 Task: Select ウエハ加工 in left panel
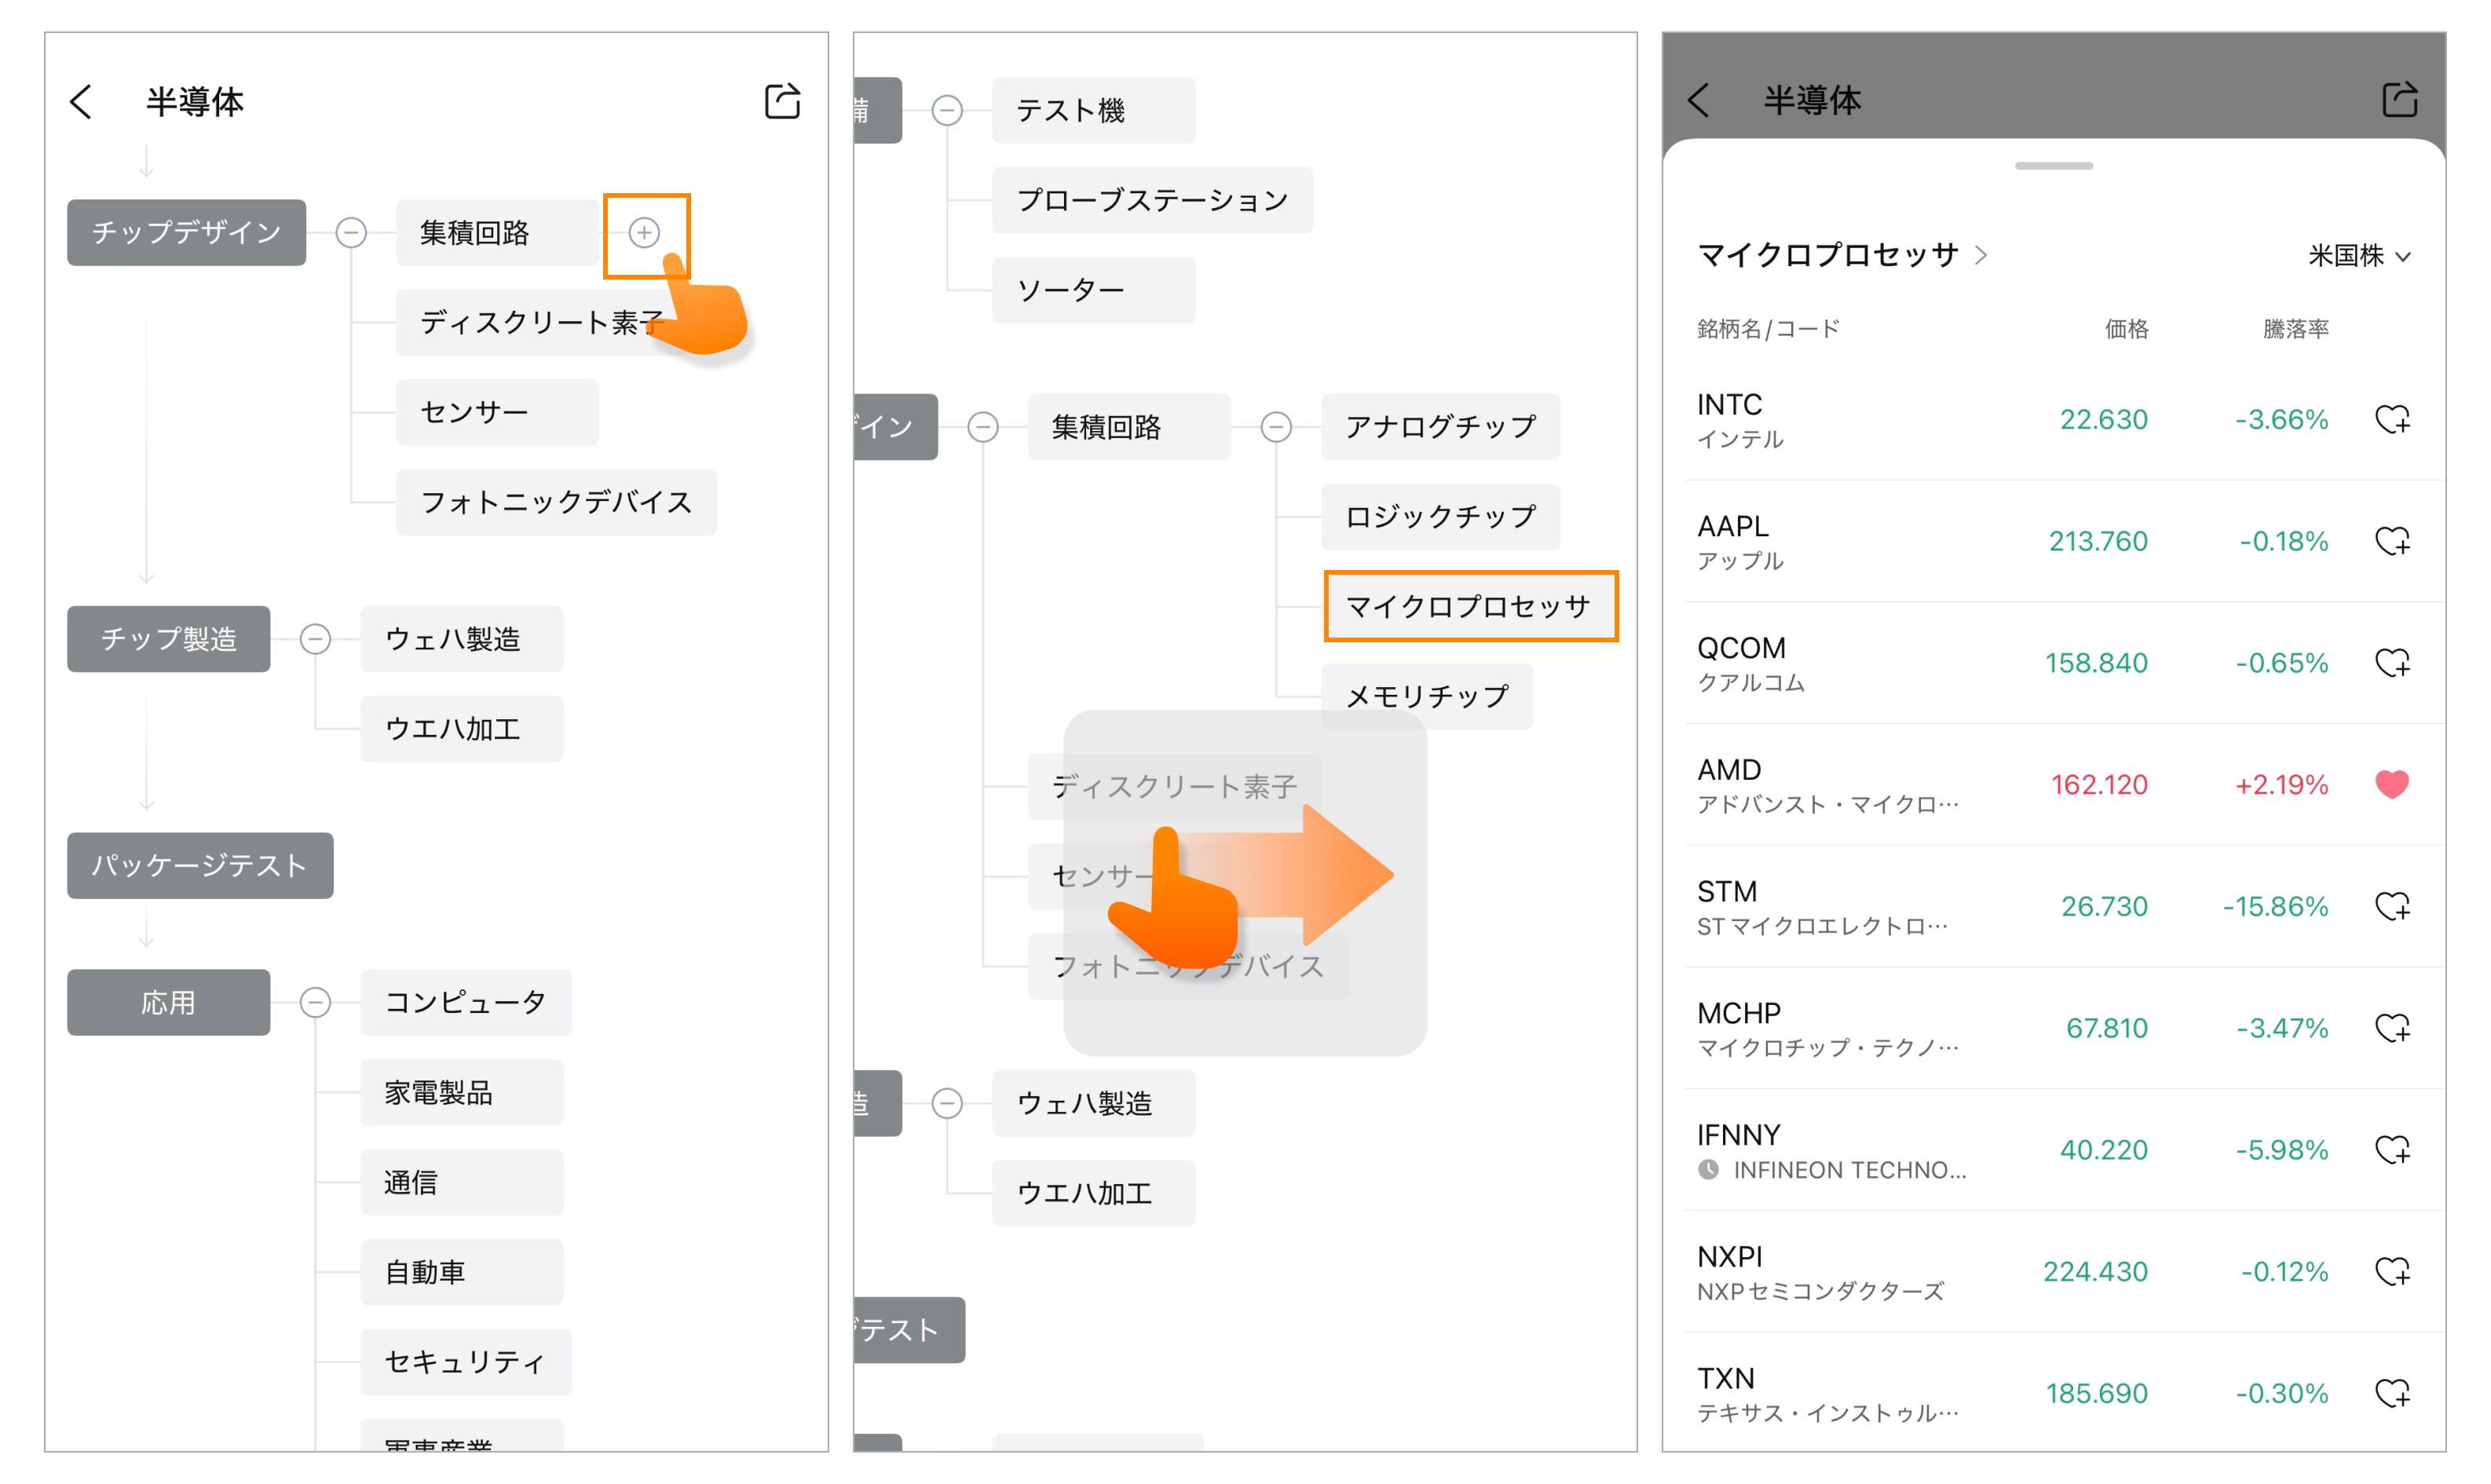point(462,729)
